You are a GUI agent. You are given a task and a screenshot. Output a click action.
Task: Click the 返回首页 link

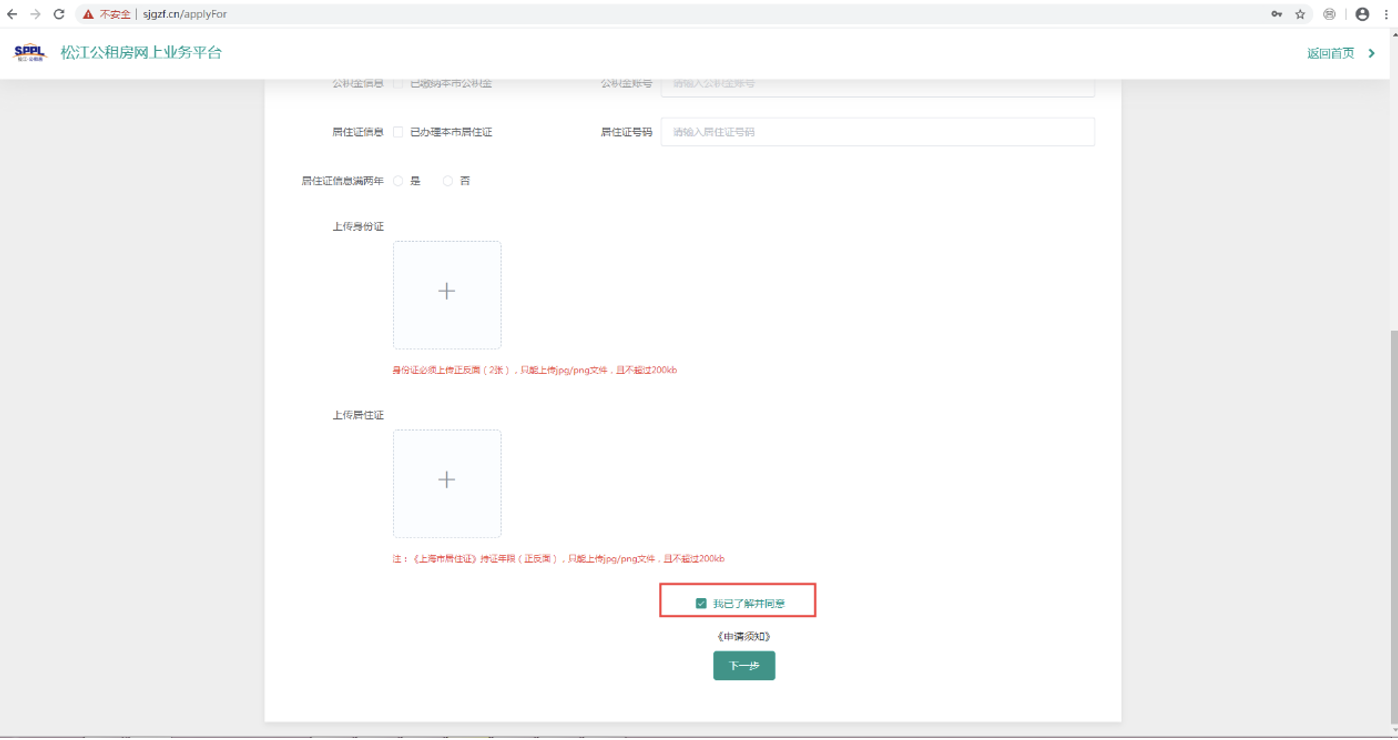pyautogui.click(x=1330, y=53)
